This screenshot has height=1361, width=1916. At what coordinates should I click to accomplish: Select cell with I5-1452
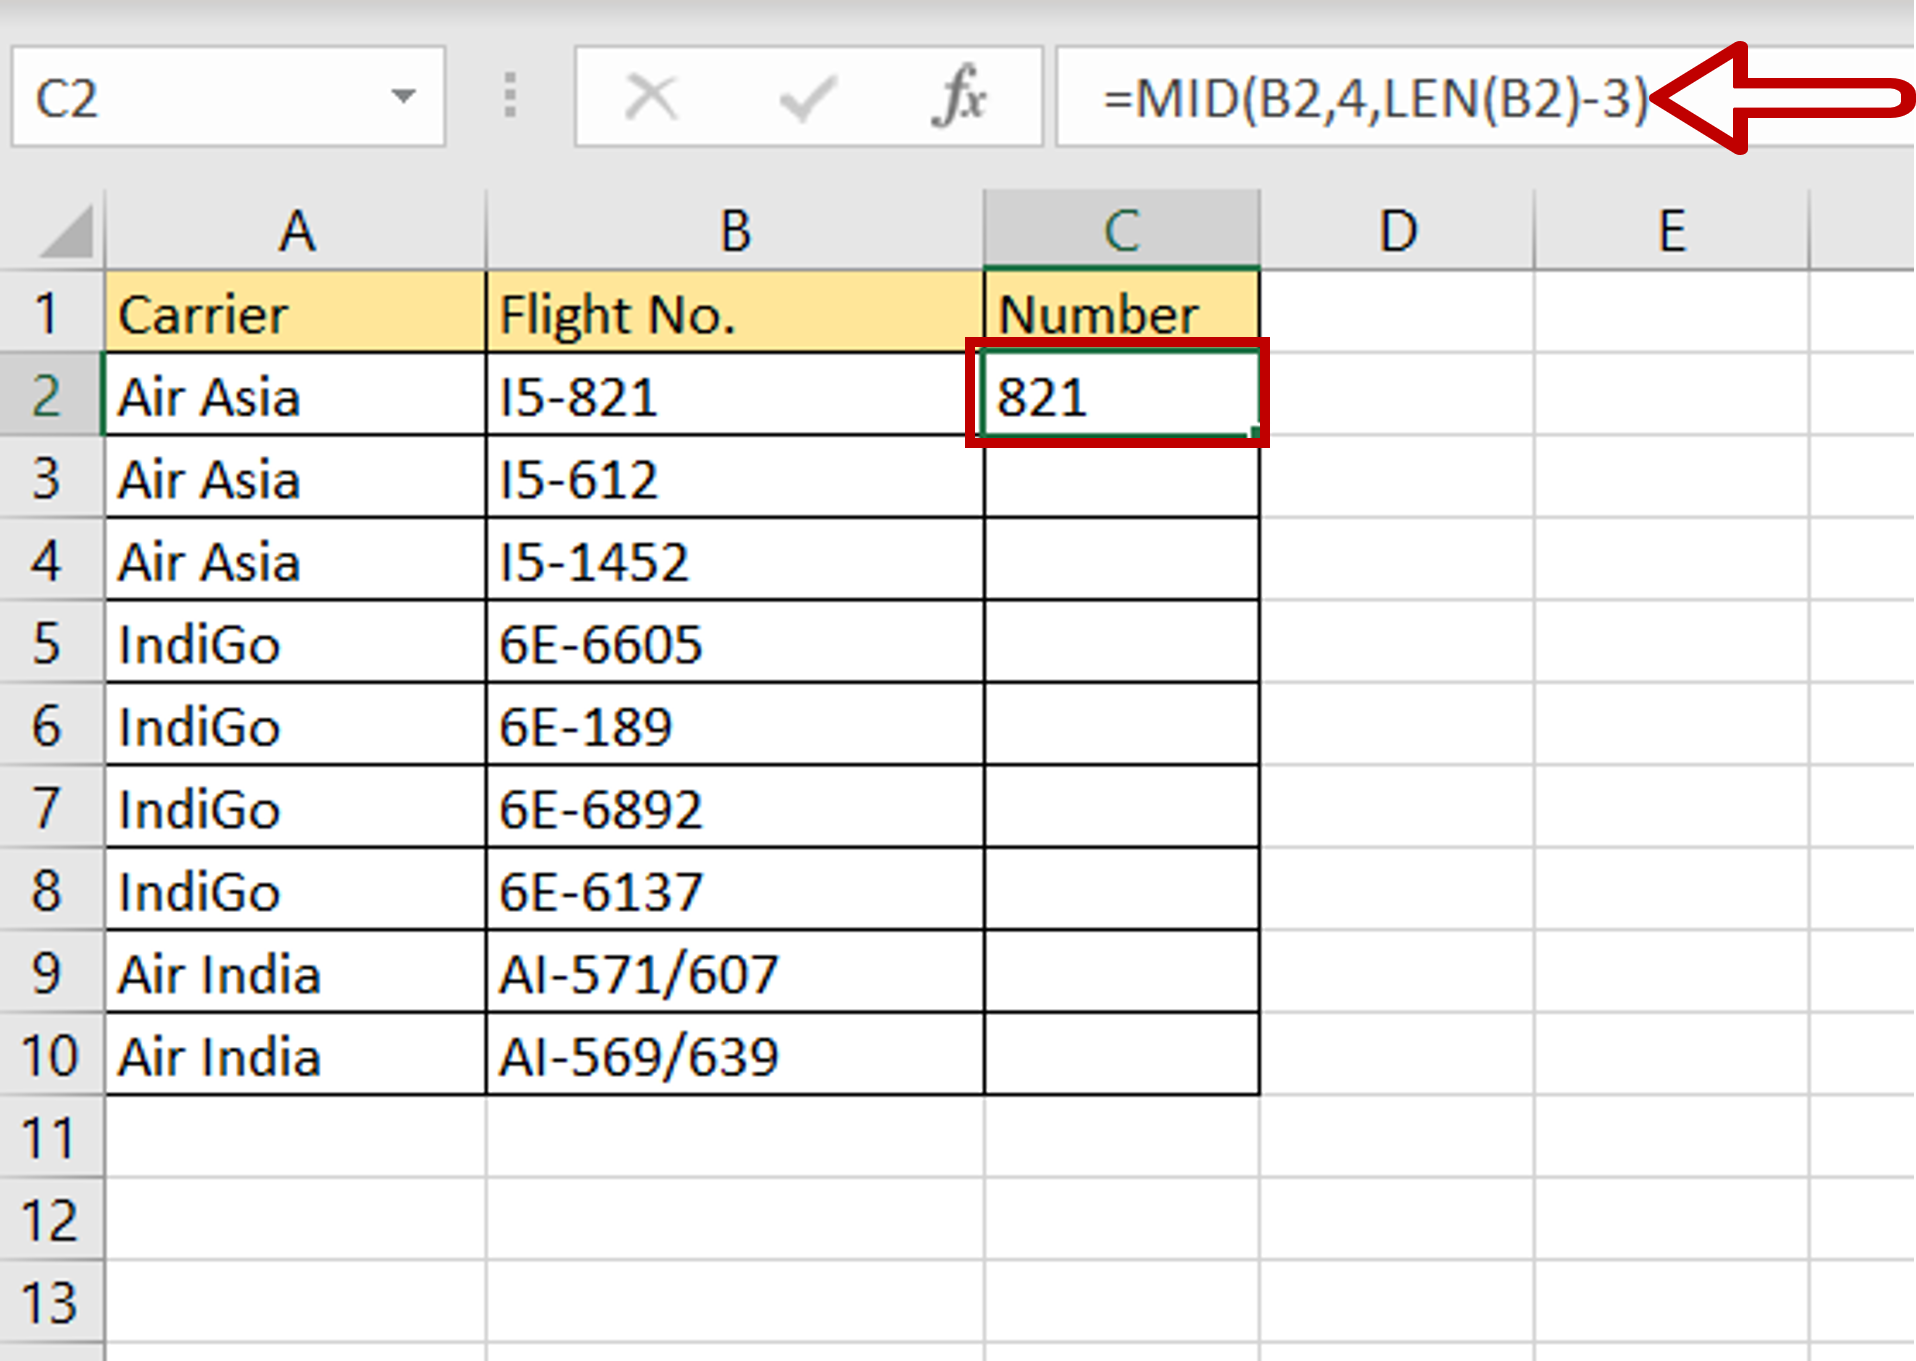tap(735, 559)
